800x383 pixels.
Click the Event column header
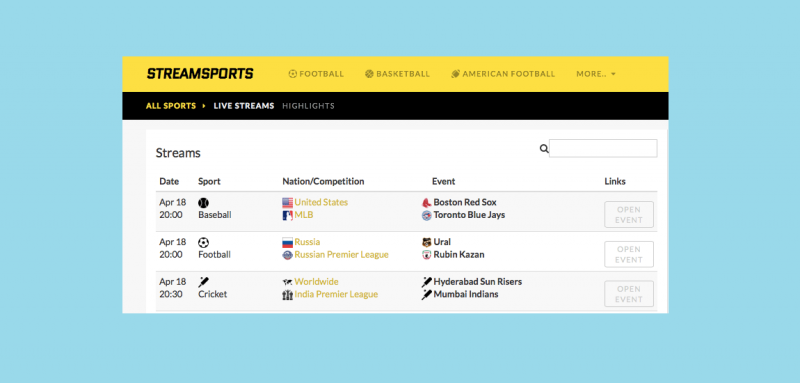coord(443,182)
